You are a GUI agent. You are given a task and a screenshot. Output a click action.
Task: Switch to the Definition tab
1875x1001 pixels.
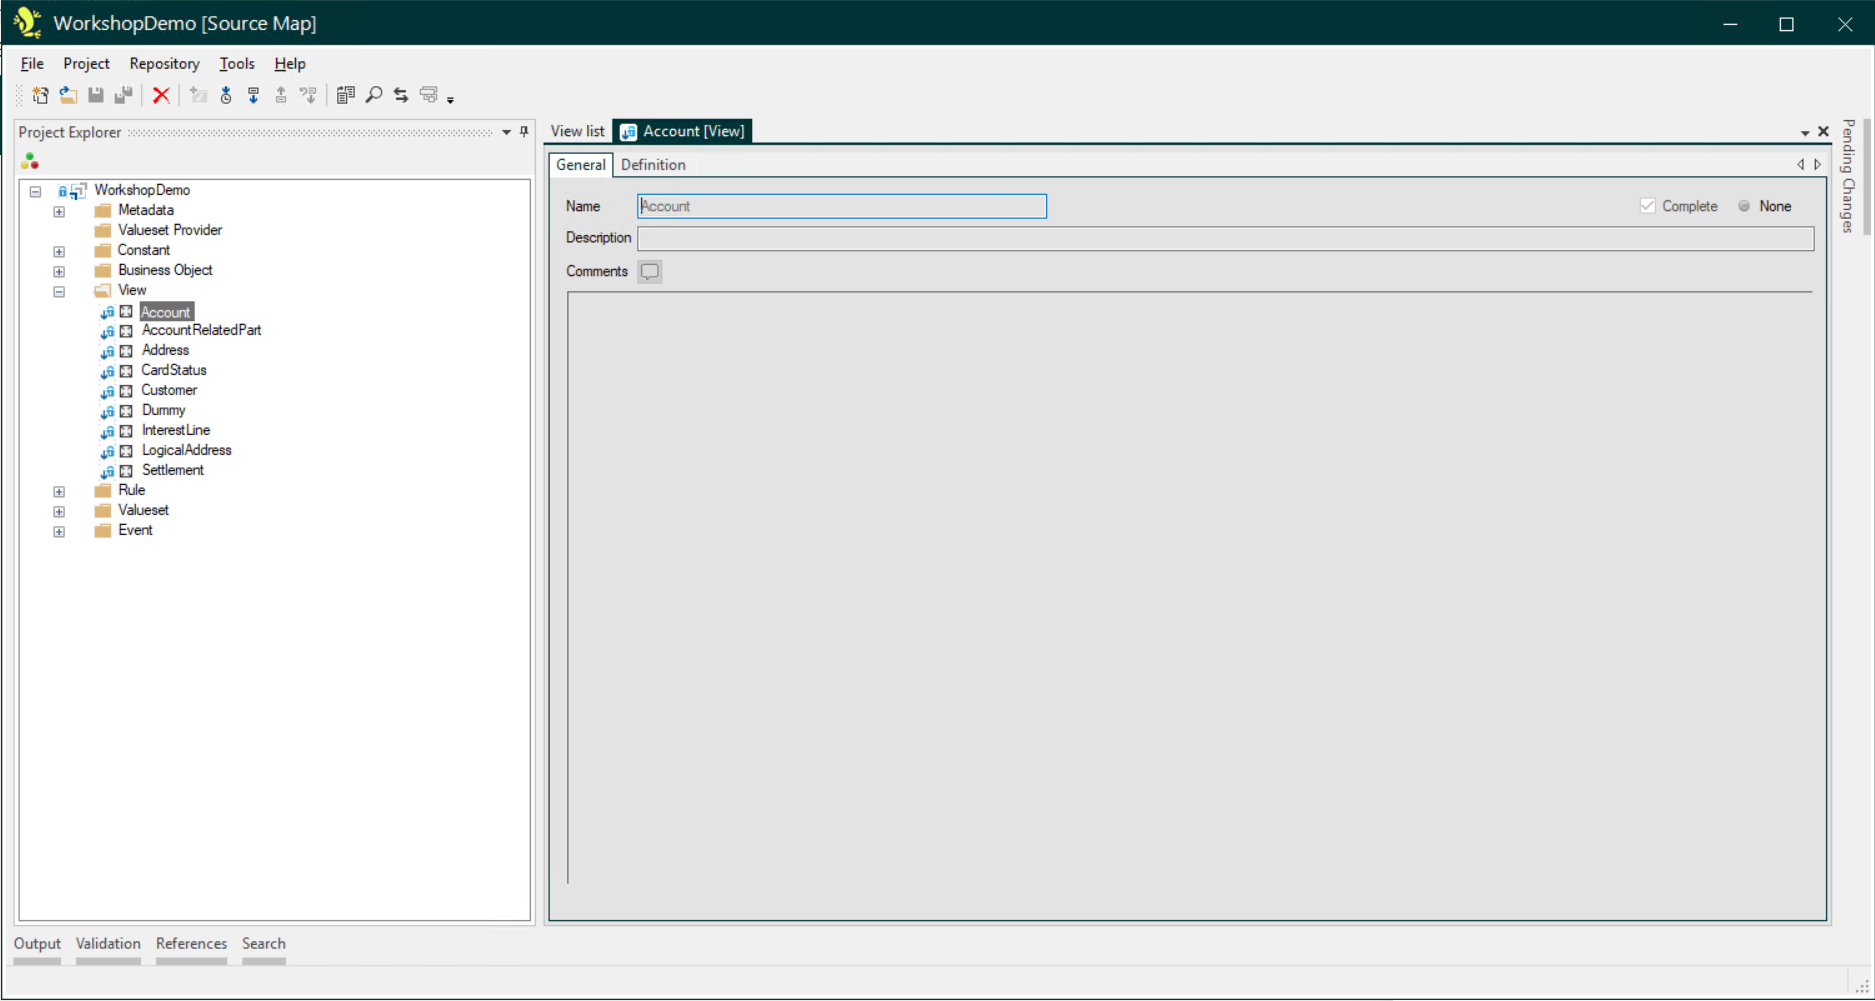[653, 165]
